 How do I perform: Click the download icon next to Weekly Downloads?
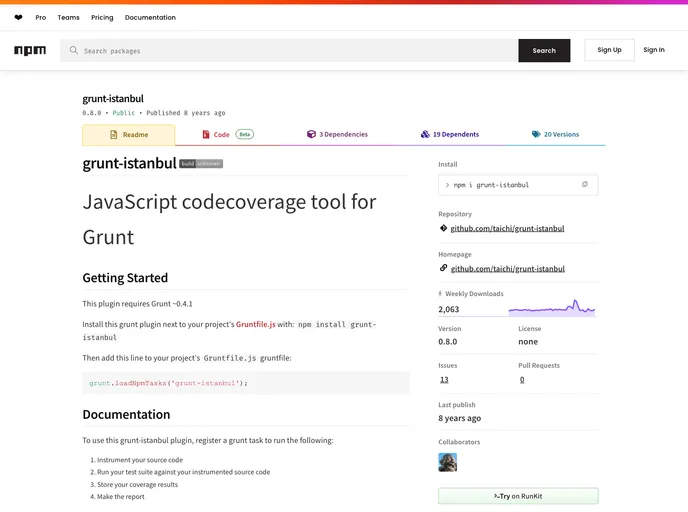[440, 294]
